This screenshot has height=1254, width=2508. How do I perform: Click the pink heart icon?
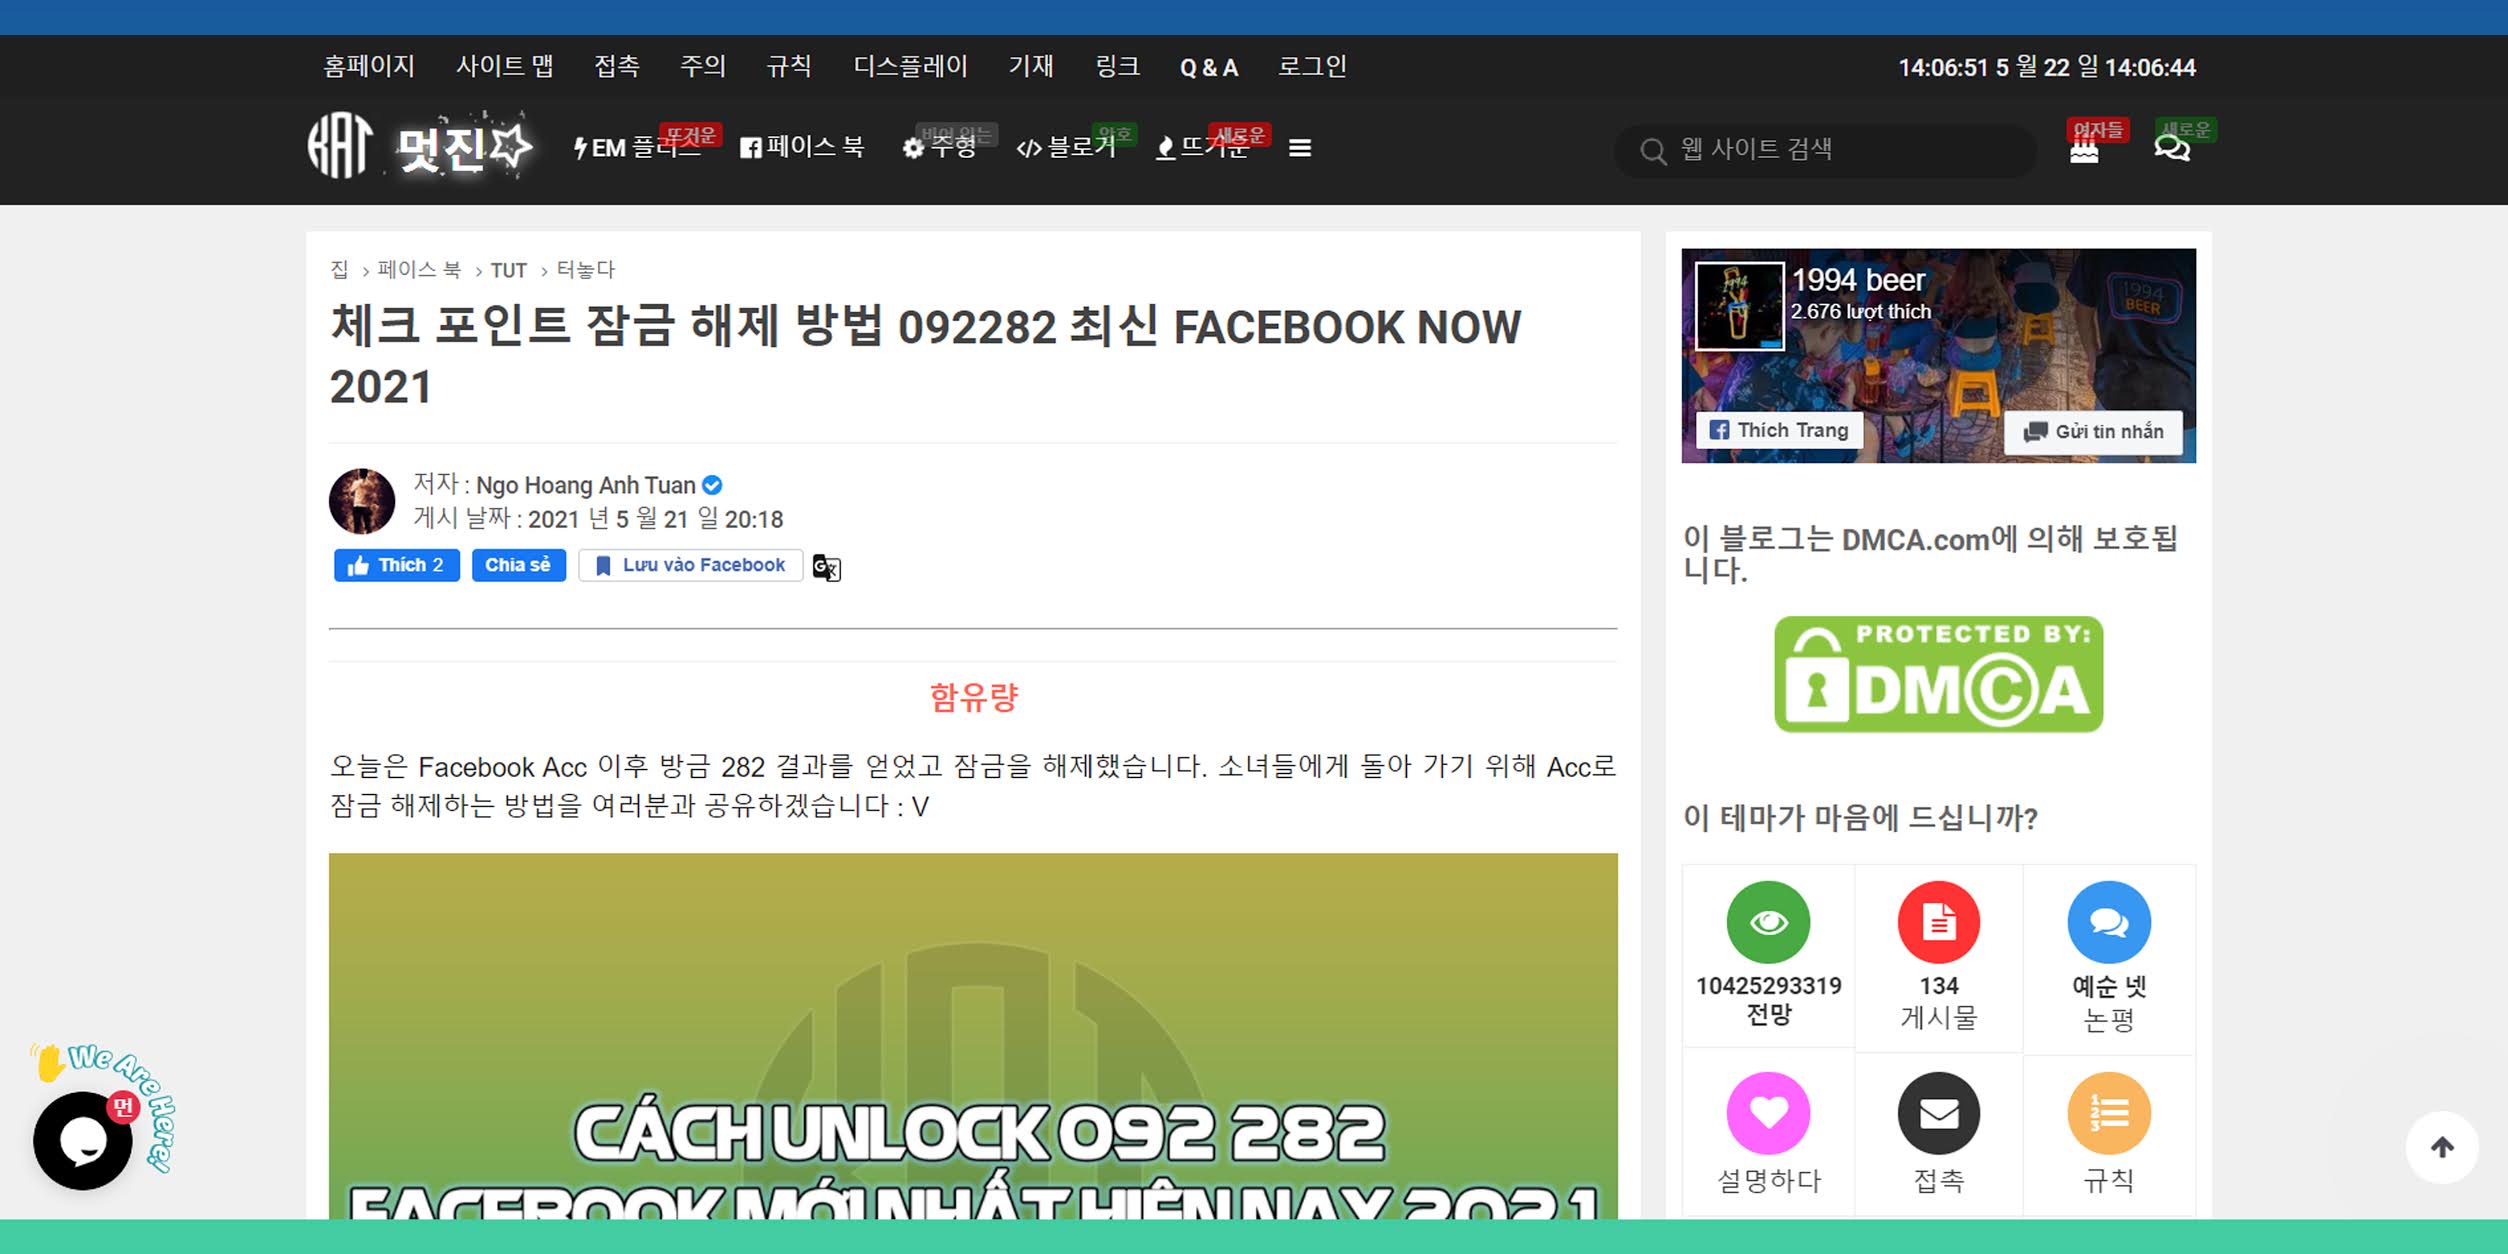(1767, 1112)
